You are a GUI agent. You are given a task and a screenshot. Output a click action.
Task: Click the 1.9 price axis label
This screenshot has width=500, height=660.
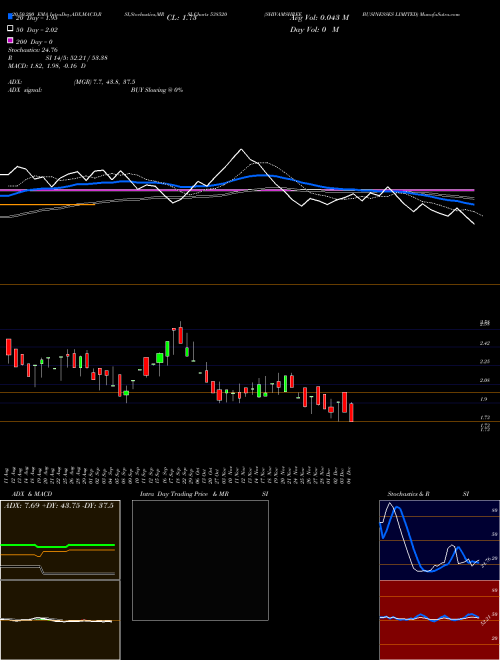pyautogui.click(x=484, y=399)
